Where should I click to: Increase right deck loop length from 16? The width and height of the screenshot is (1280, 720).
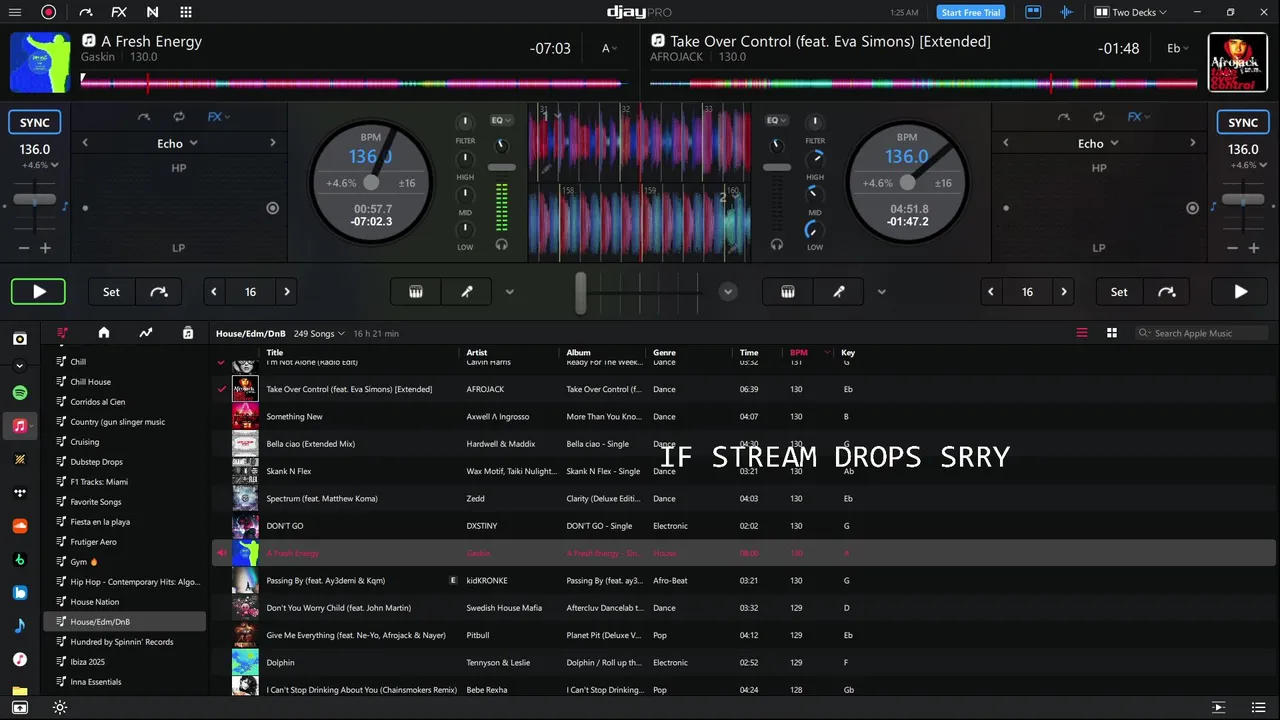[1064, 292]
